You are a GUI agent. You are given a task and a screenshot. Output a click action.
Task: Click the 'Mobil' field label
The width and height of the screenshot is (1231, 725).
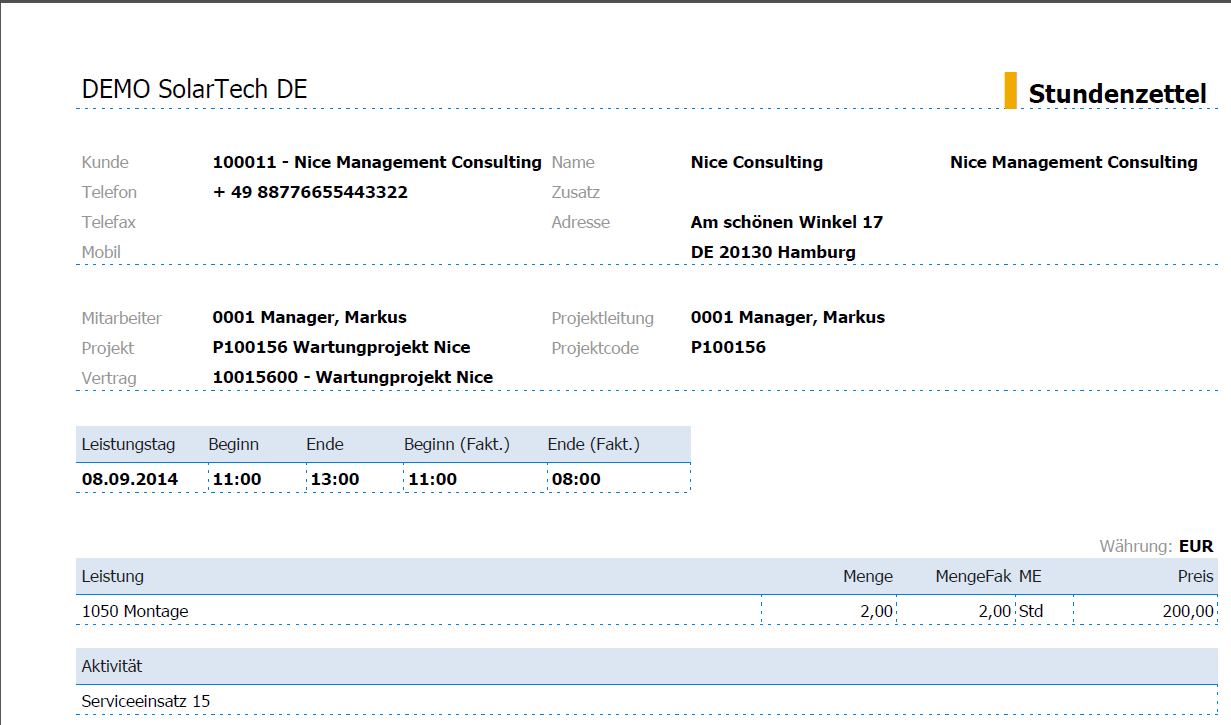tap(101, 252)
